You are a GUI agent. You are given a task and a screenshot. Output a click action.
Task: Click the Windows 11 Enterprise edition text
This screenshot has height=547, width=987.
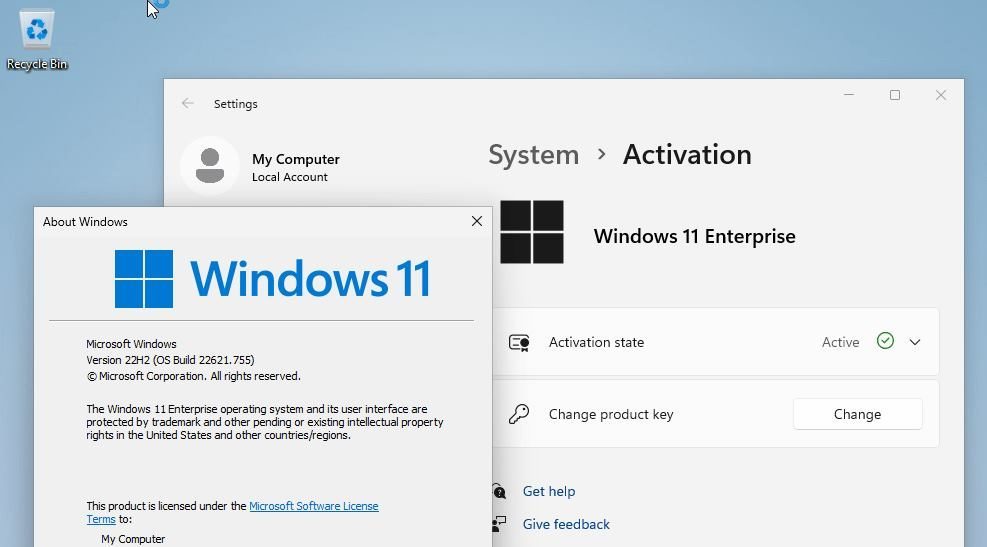[694, 236]
